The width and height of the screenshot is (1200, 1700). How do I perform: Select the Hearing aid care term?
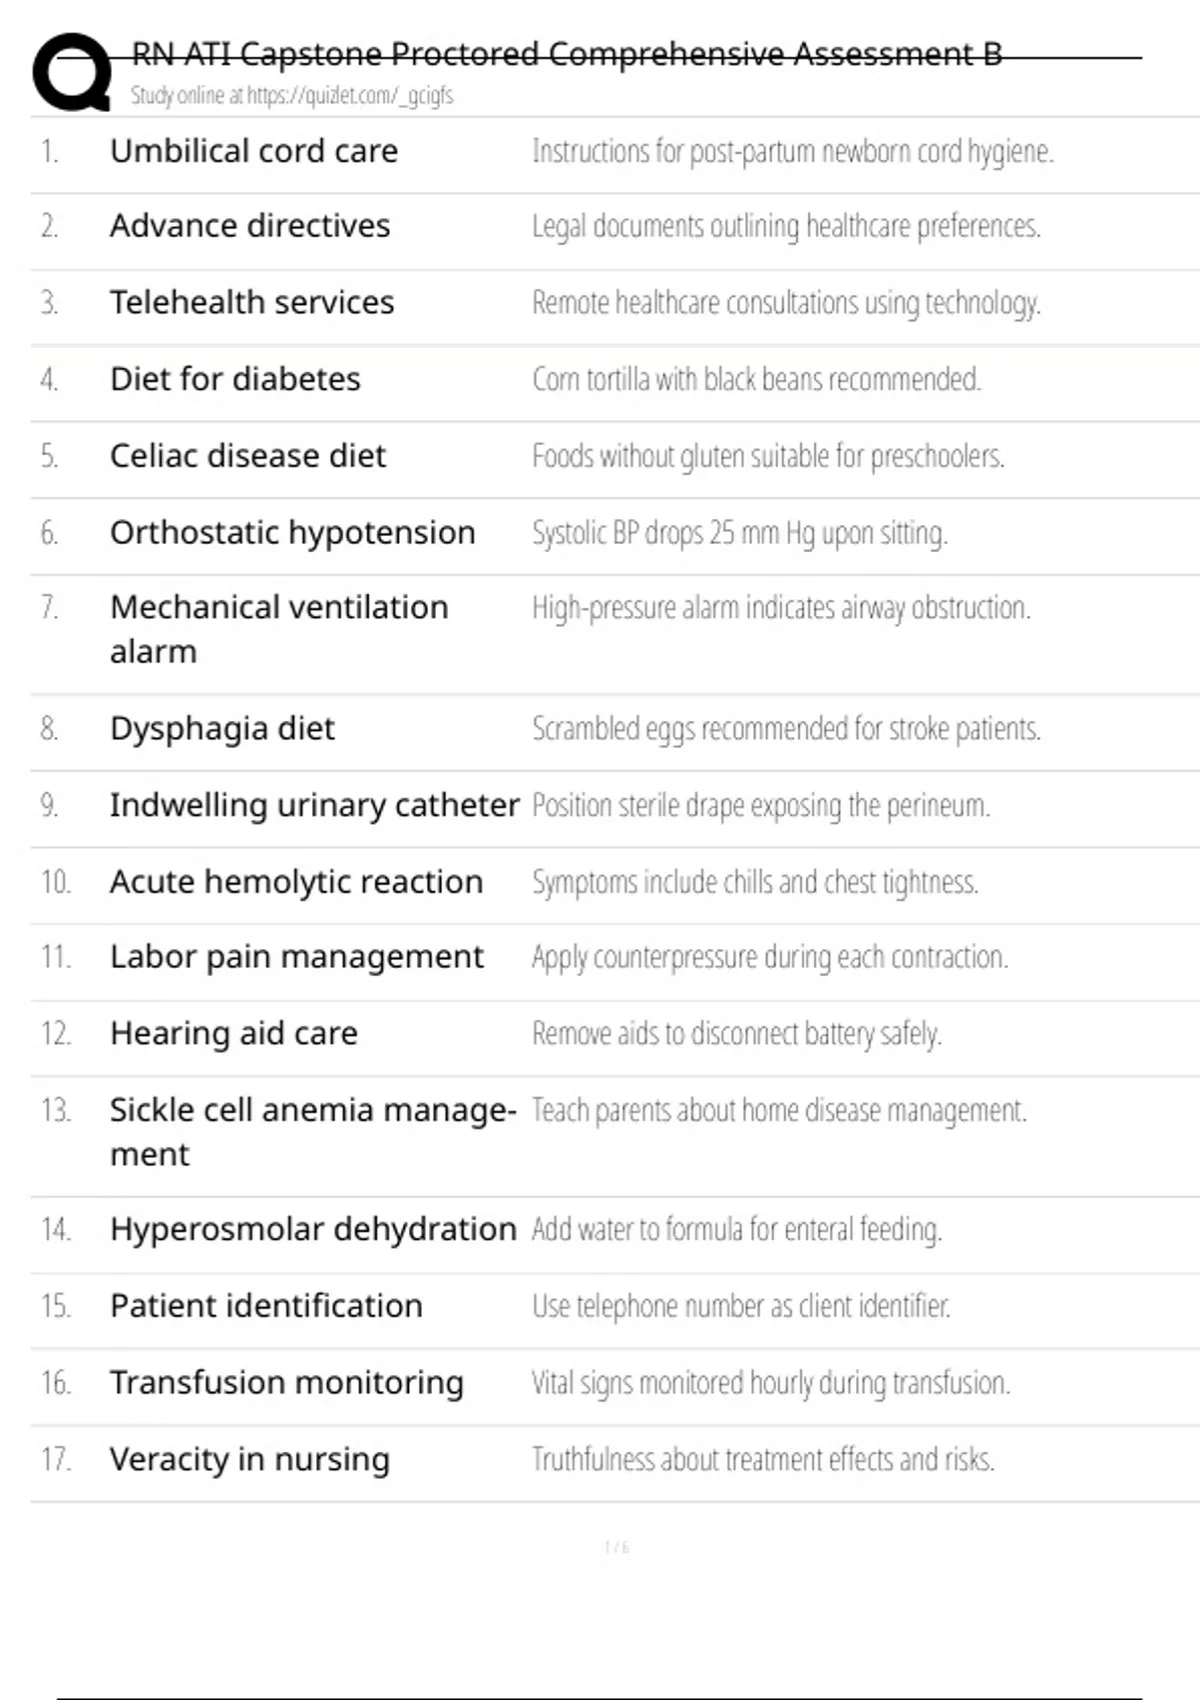tap(233, 1033)
